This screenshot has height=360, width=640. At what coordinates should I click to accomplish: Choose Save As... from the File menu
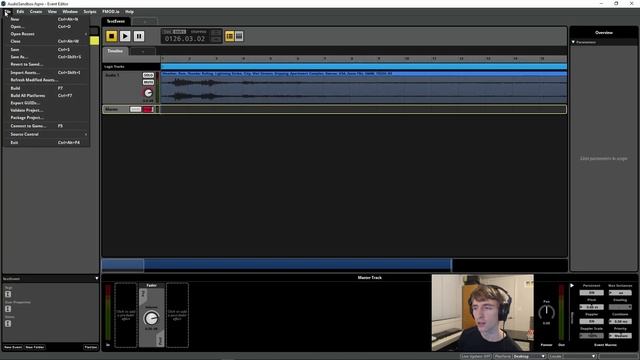click(46, 57)
